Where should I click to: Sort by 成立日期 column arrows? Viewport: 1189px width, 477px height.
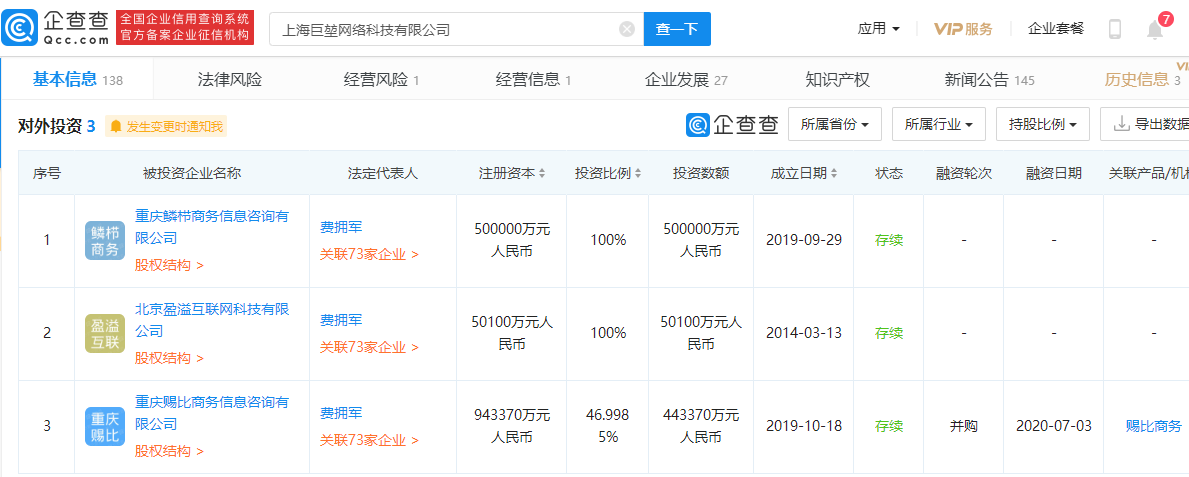[x=834, y=174]
